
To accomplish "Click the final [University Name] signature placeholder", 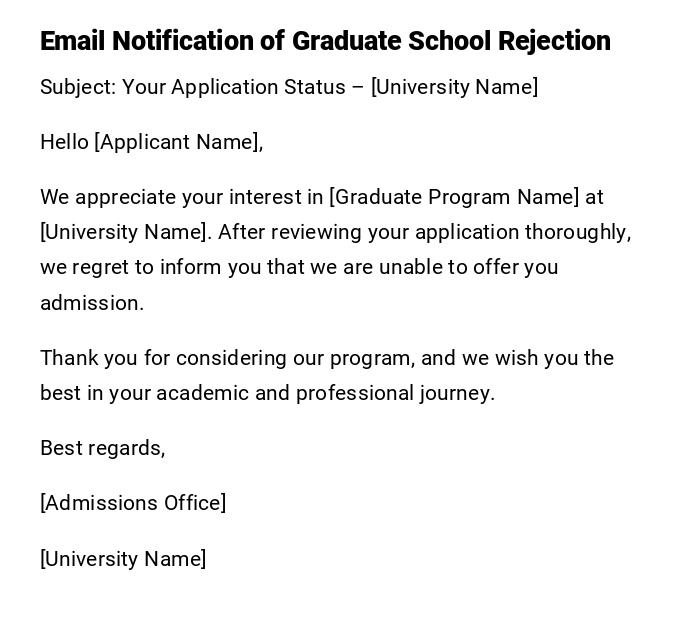I will (123, 559).
